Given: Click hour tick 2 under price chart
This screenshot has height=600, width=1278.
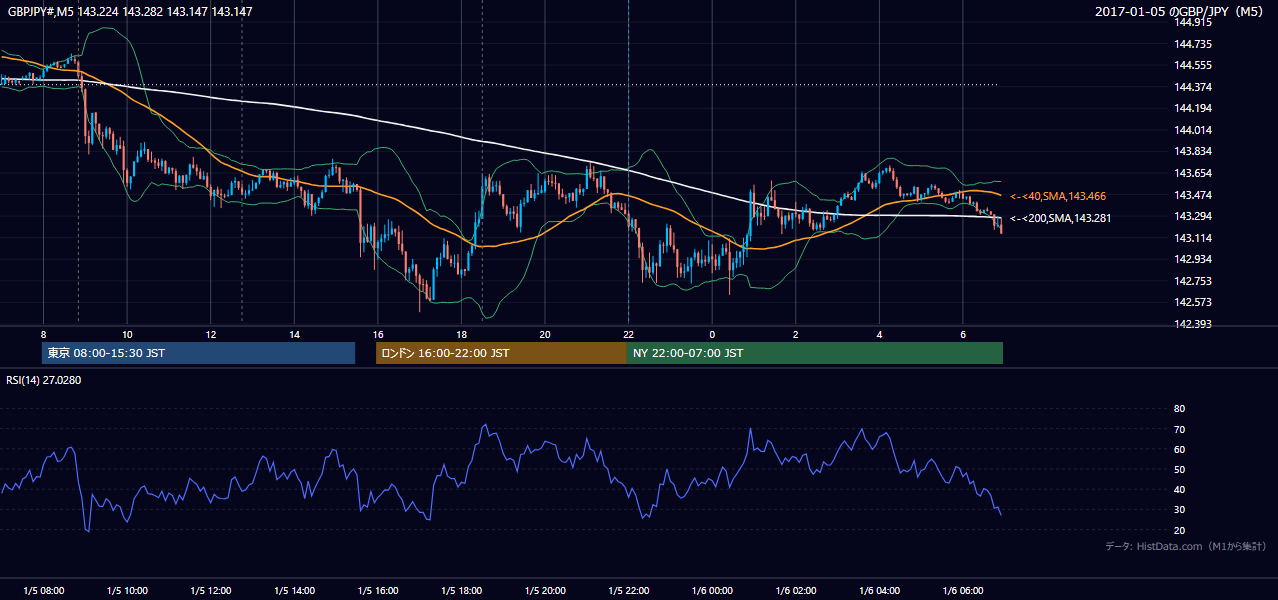Looking at the screenshot, I should tap(795, 334).
